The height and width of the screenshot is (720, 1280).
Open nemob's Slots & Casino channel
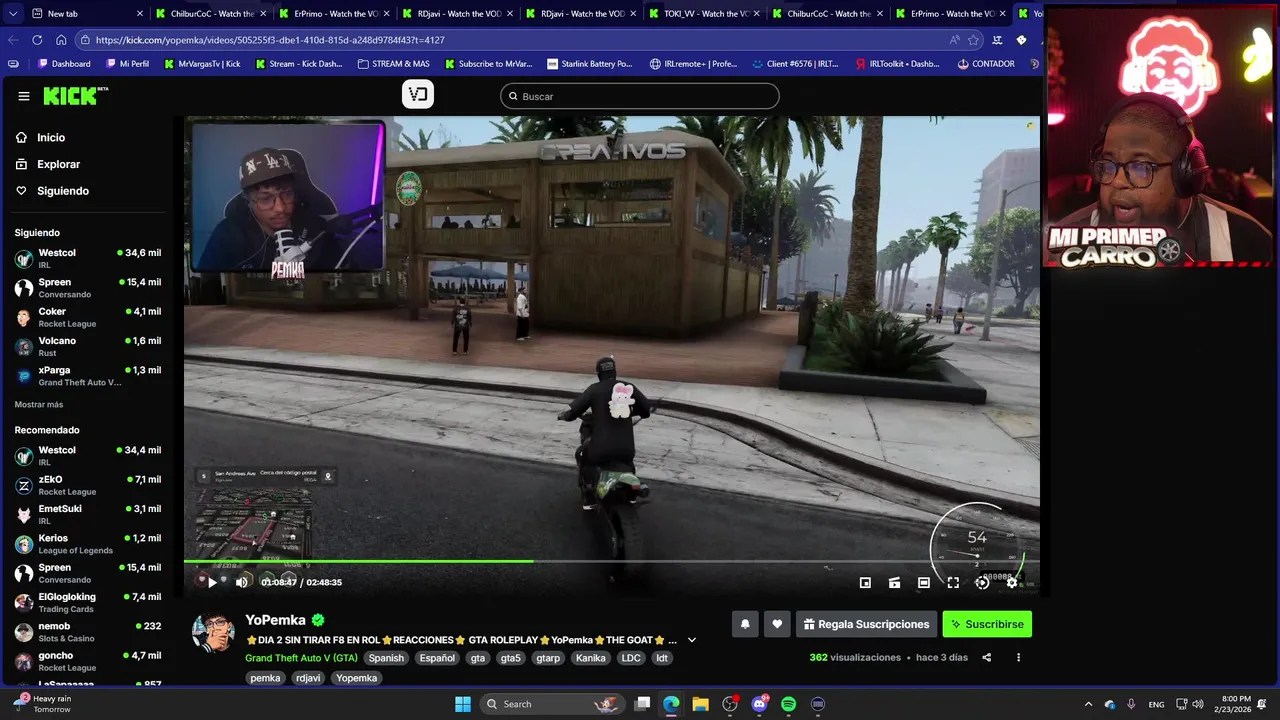[88, 632]
